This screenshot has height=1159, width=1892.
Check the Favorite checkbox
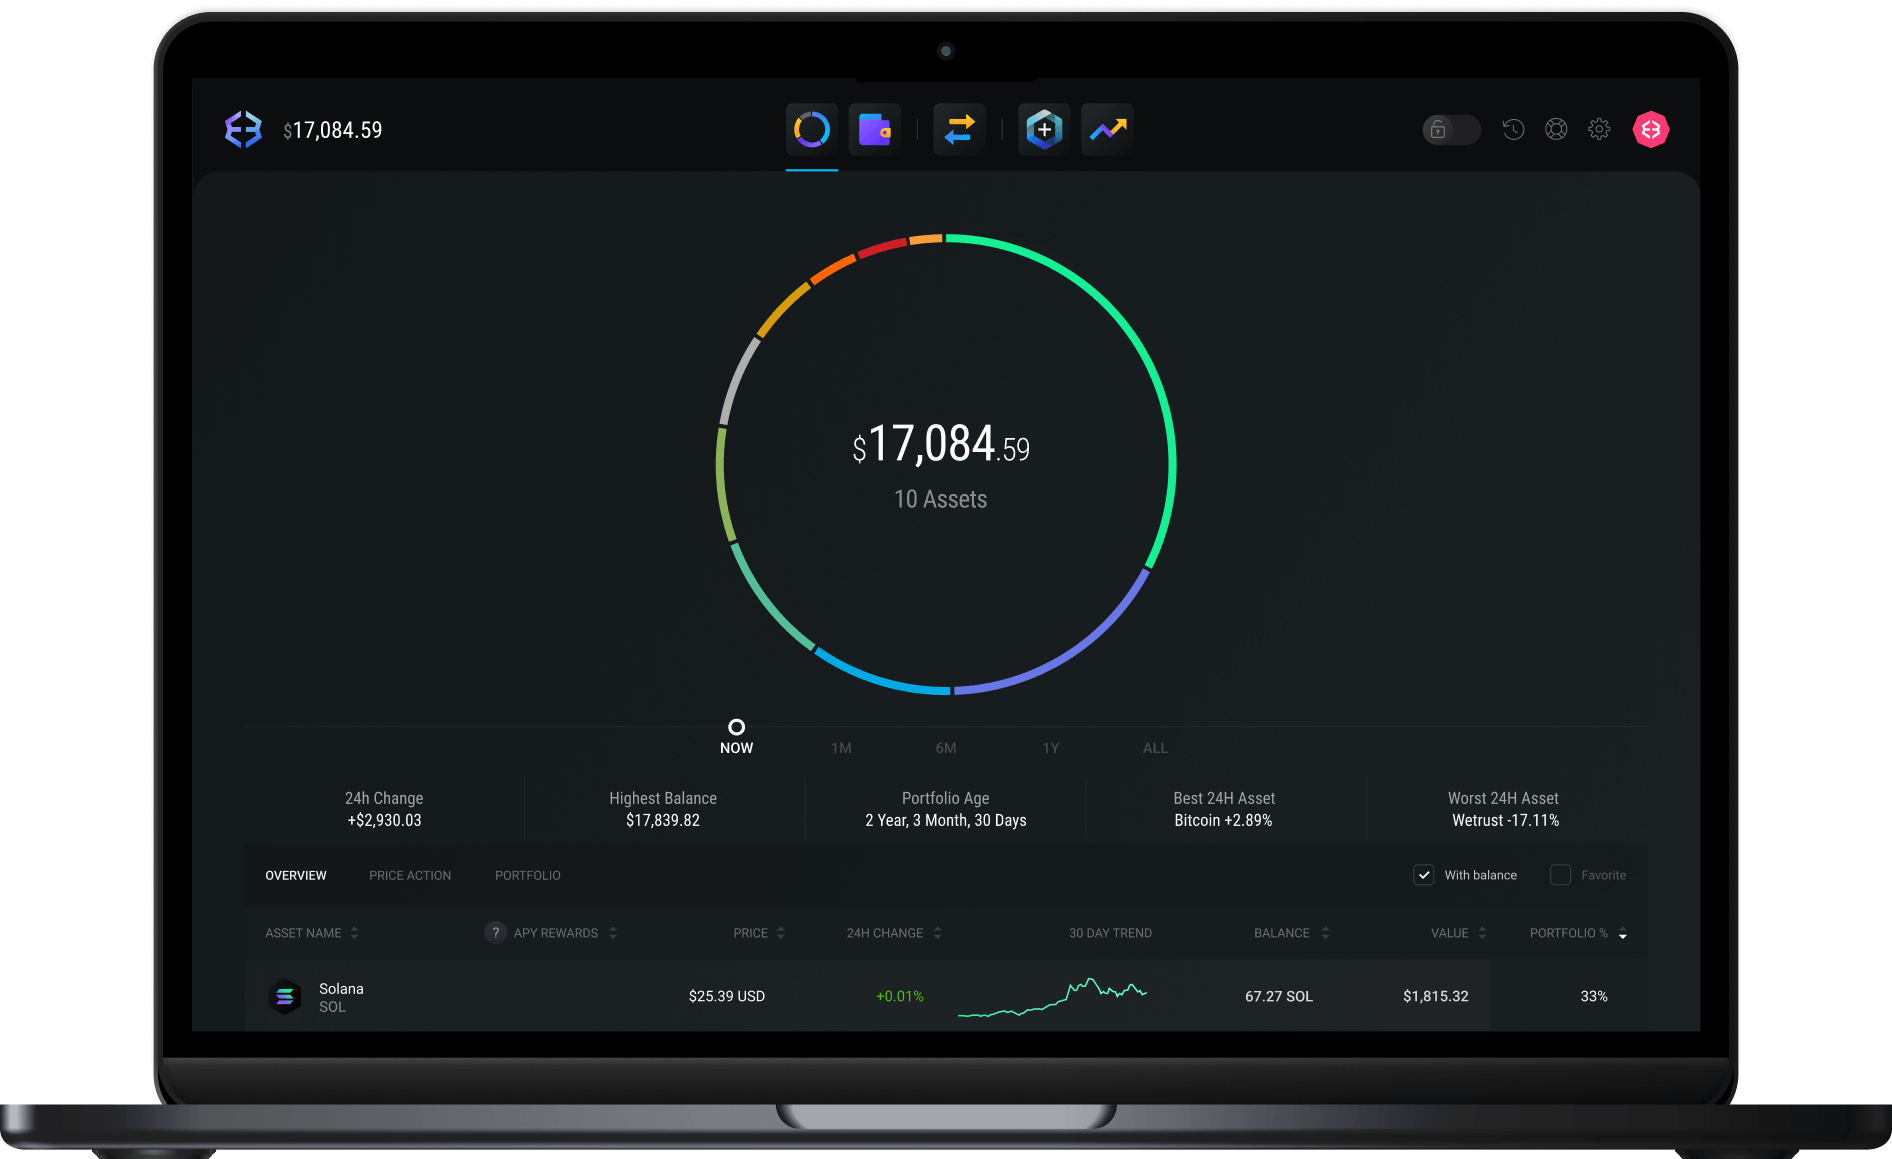click(x=1560, y=875)
